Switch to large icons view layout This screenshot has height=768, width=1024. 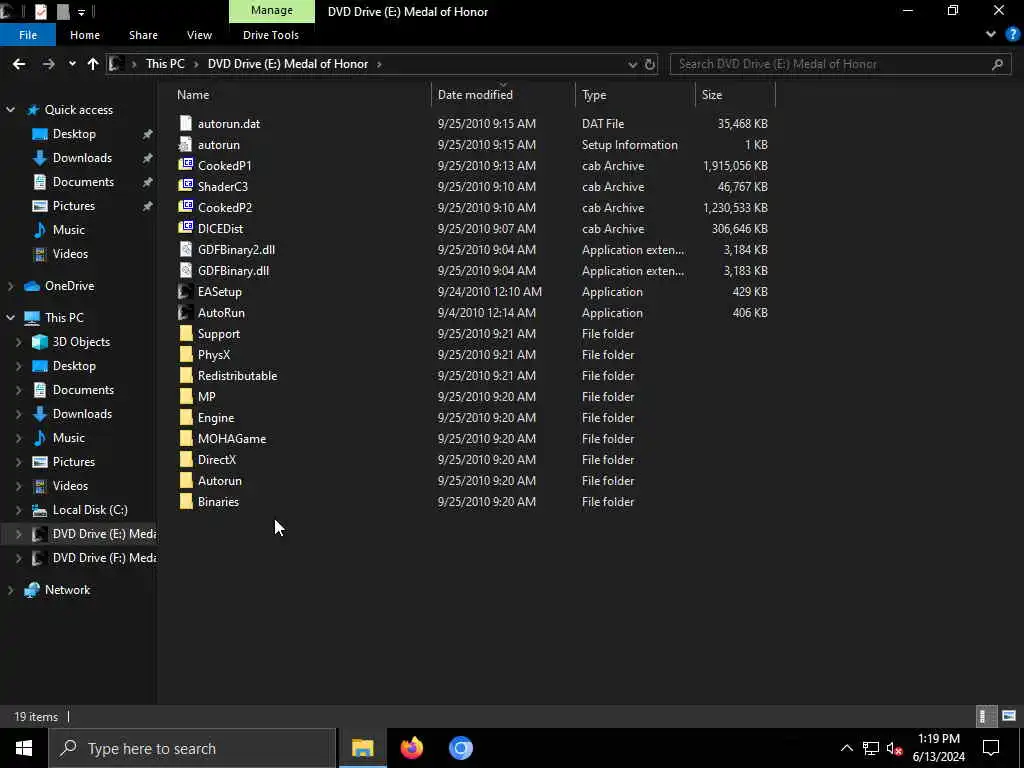point(1009,716)
